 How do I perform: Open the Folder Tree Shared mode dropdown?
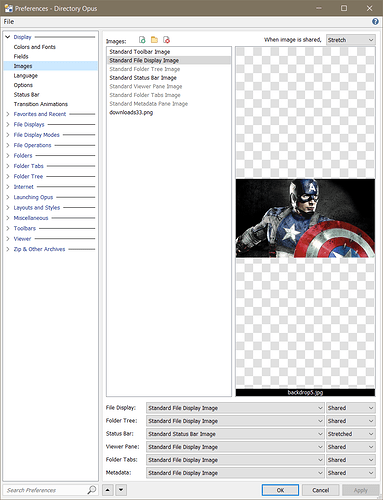coord(350,421)
